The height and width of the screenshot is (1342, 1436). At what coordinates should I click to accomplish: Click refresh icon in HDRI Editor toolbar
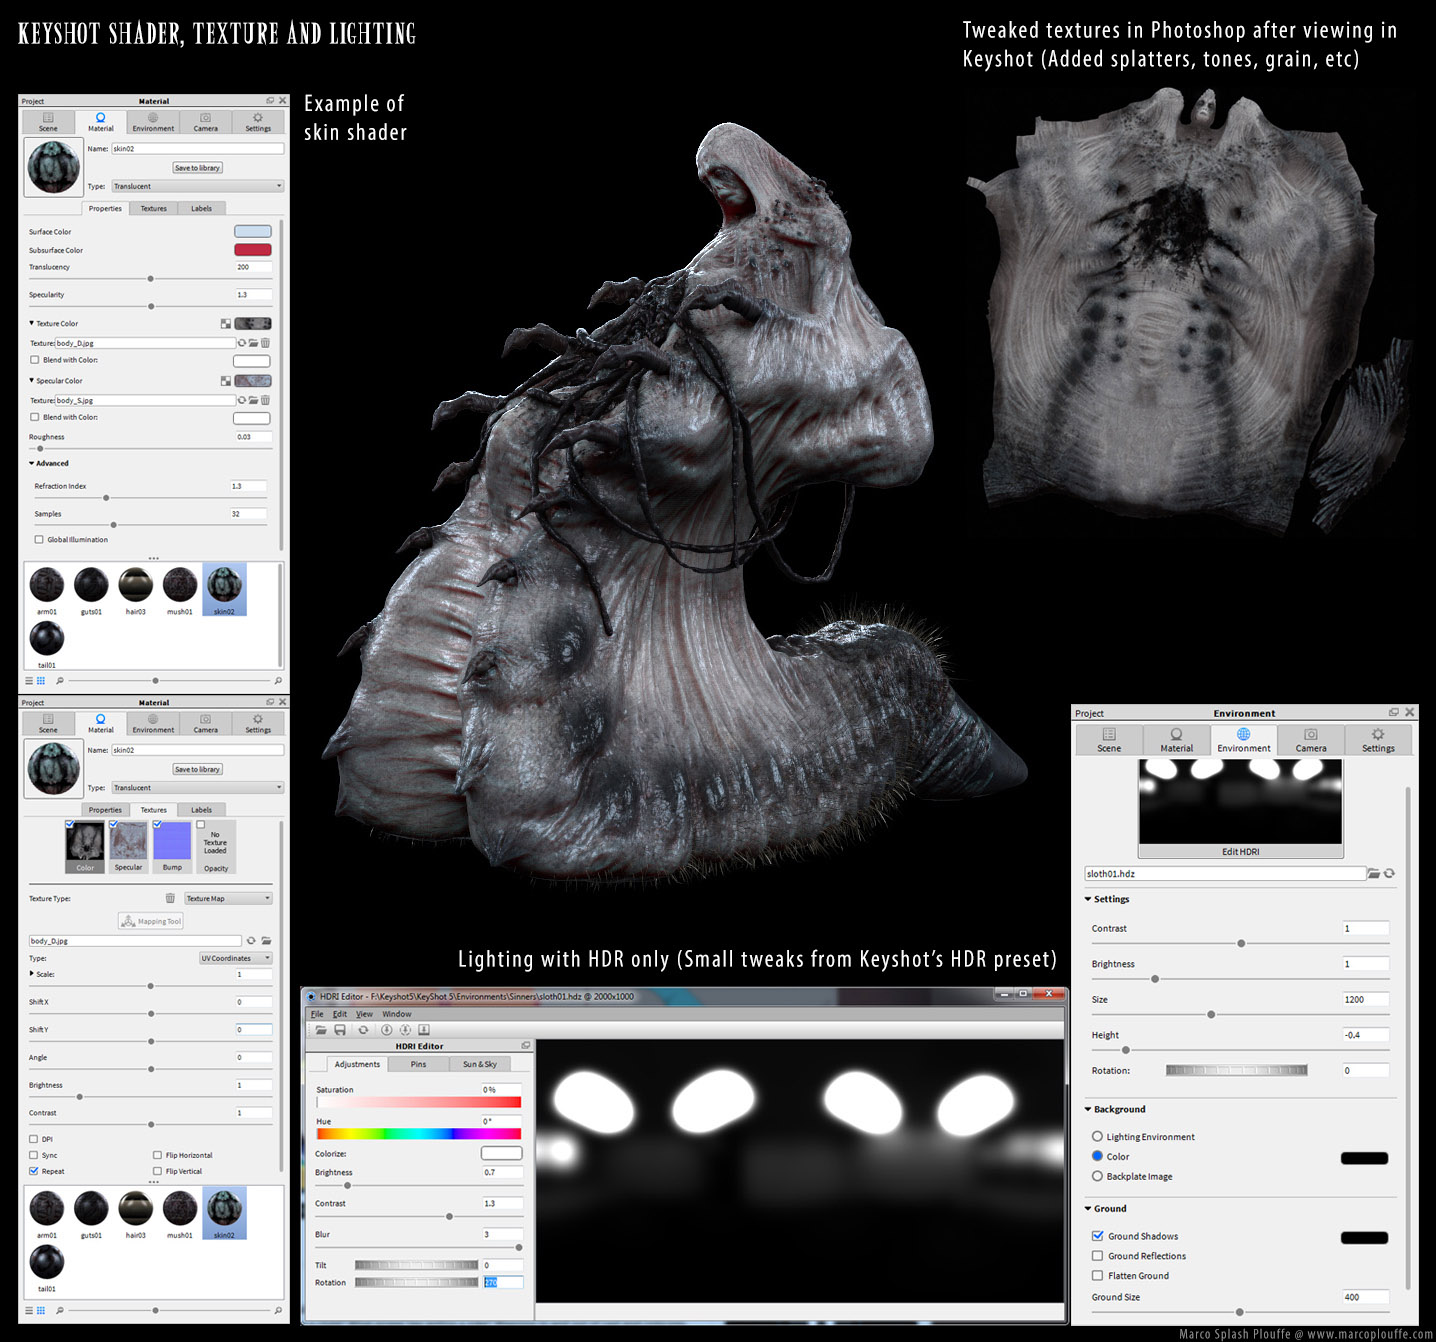[363, 1029]
